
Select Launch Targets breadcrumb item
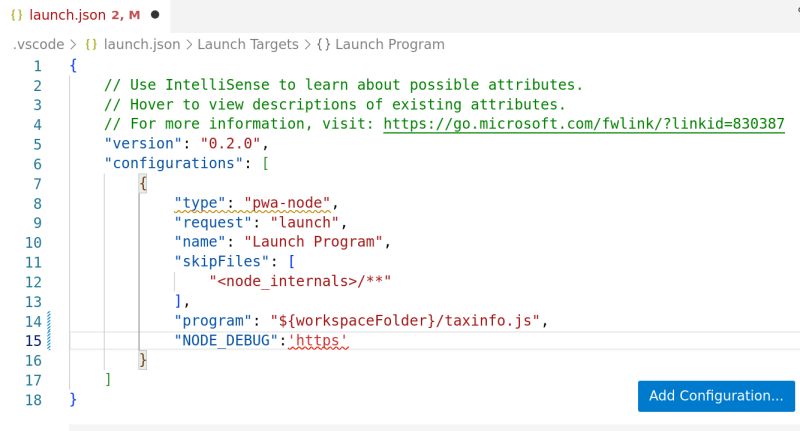click(248, 44)
